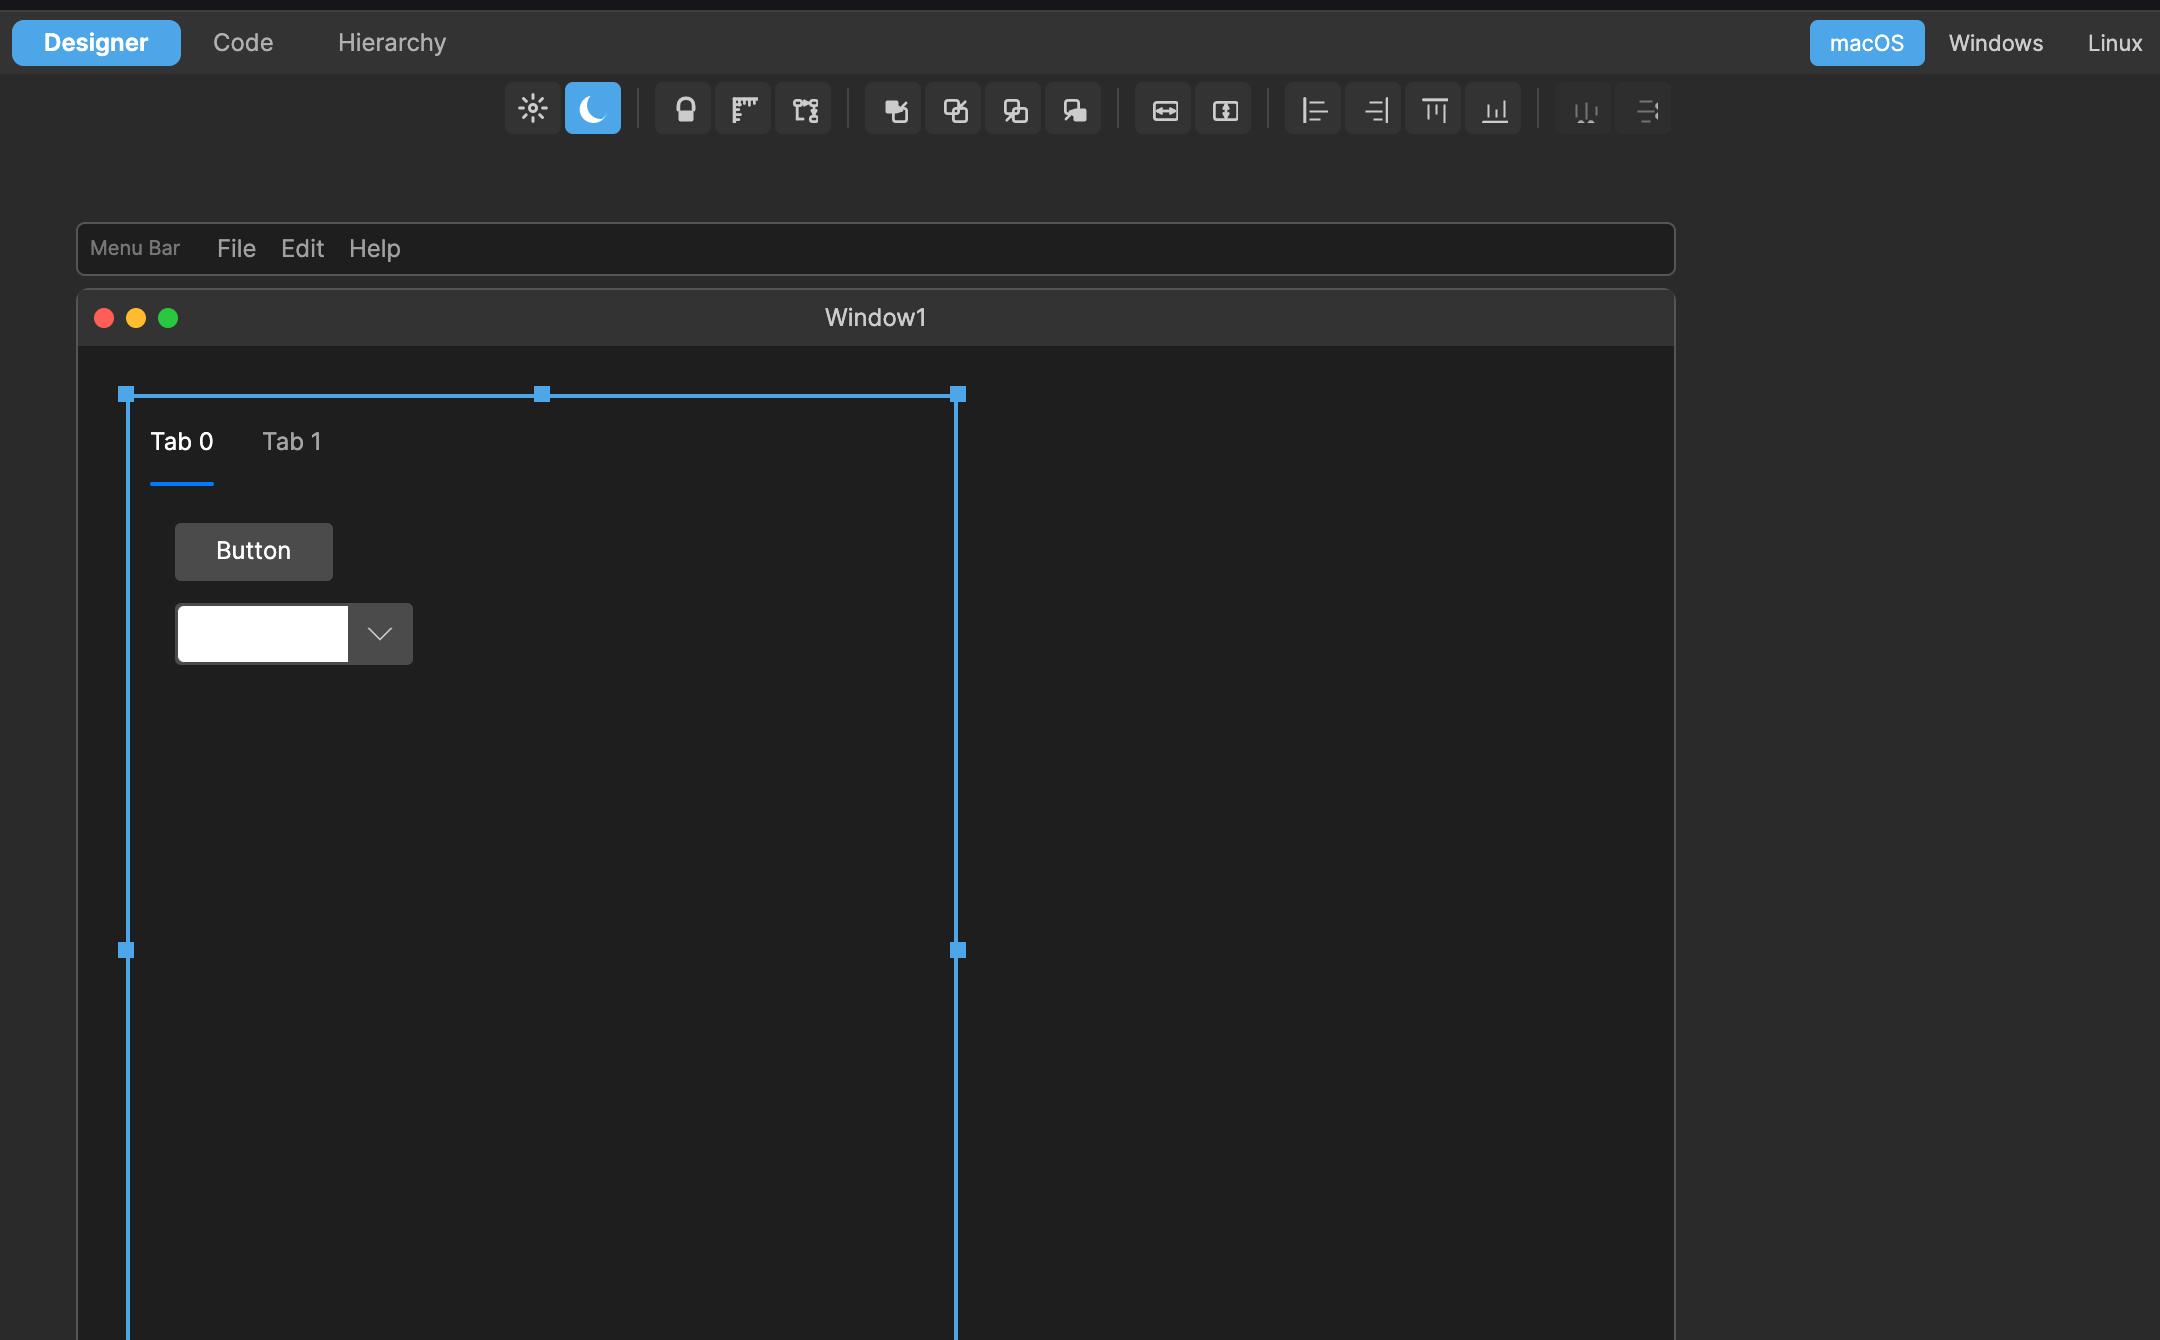The height and width of the screenshot is (1340, 2160).
Task: Click the green zoom dot of Window1
Action: (x=168, y=318)
